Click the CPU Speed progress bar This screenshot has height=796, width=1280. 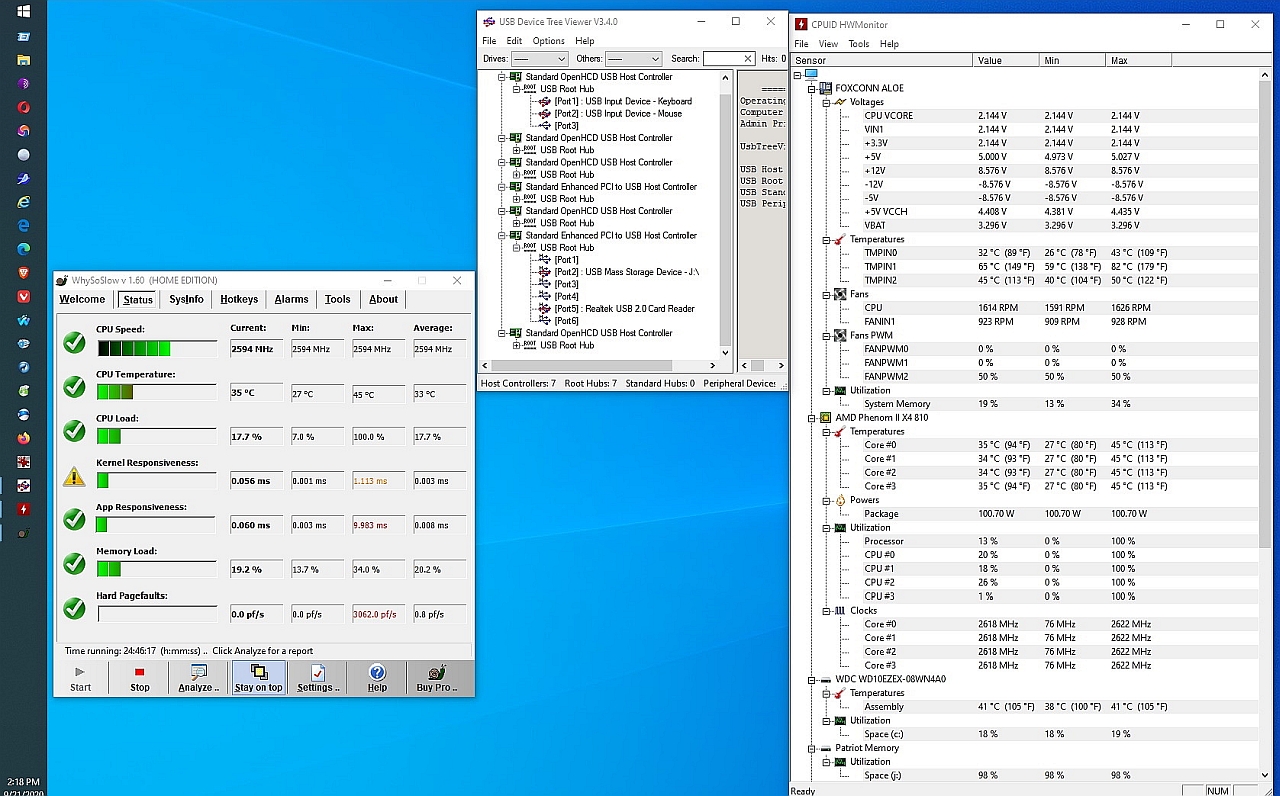(157, 349)
